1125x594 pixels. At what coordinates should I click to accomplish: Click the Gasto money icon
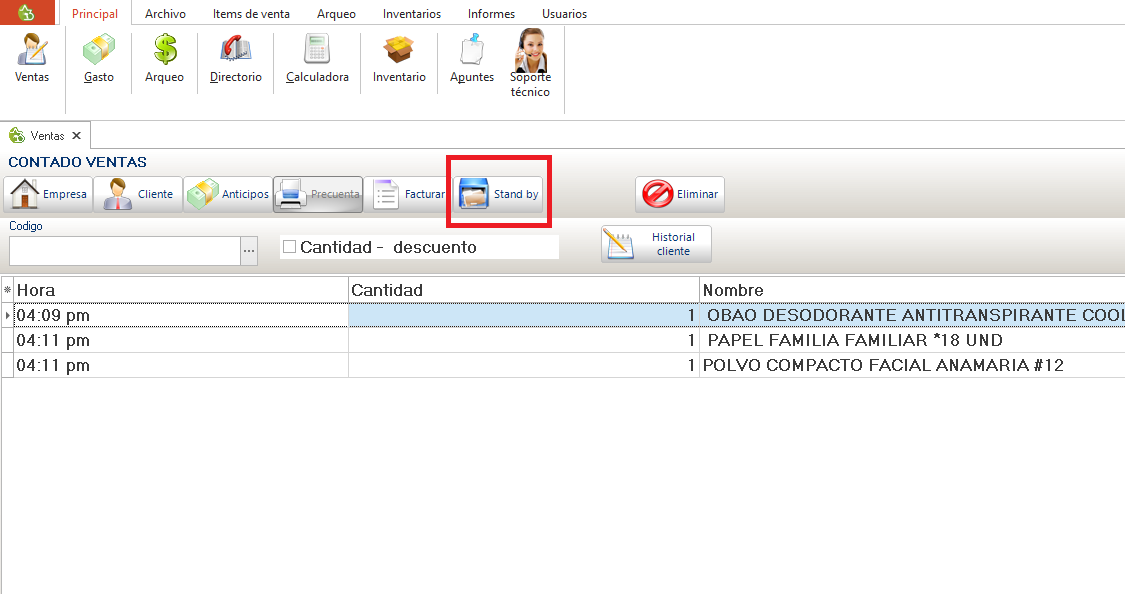[x=98, y=58]
